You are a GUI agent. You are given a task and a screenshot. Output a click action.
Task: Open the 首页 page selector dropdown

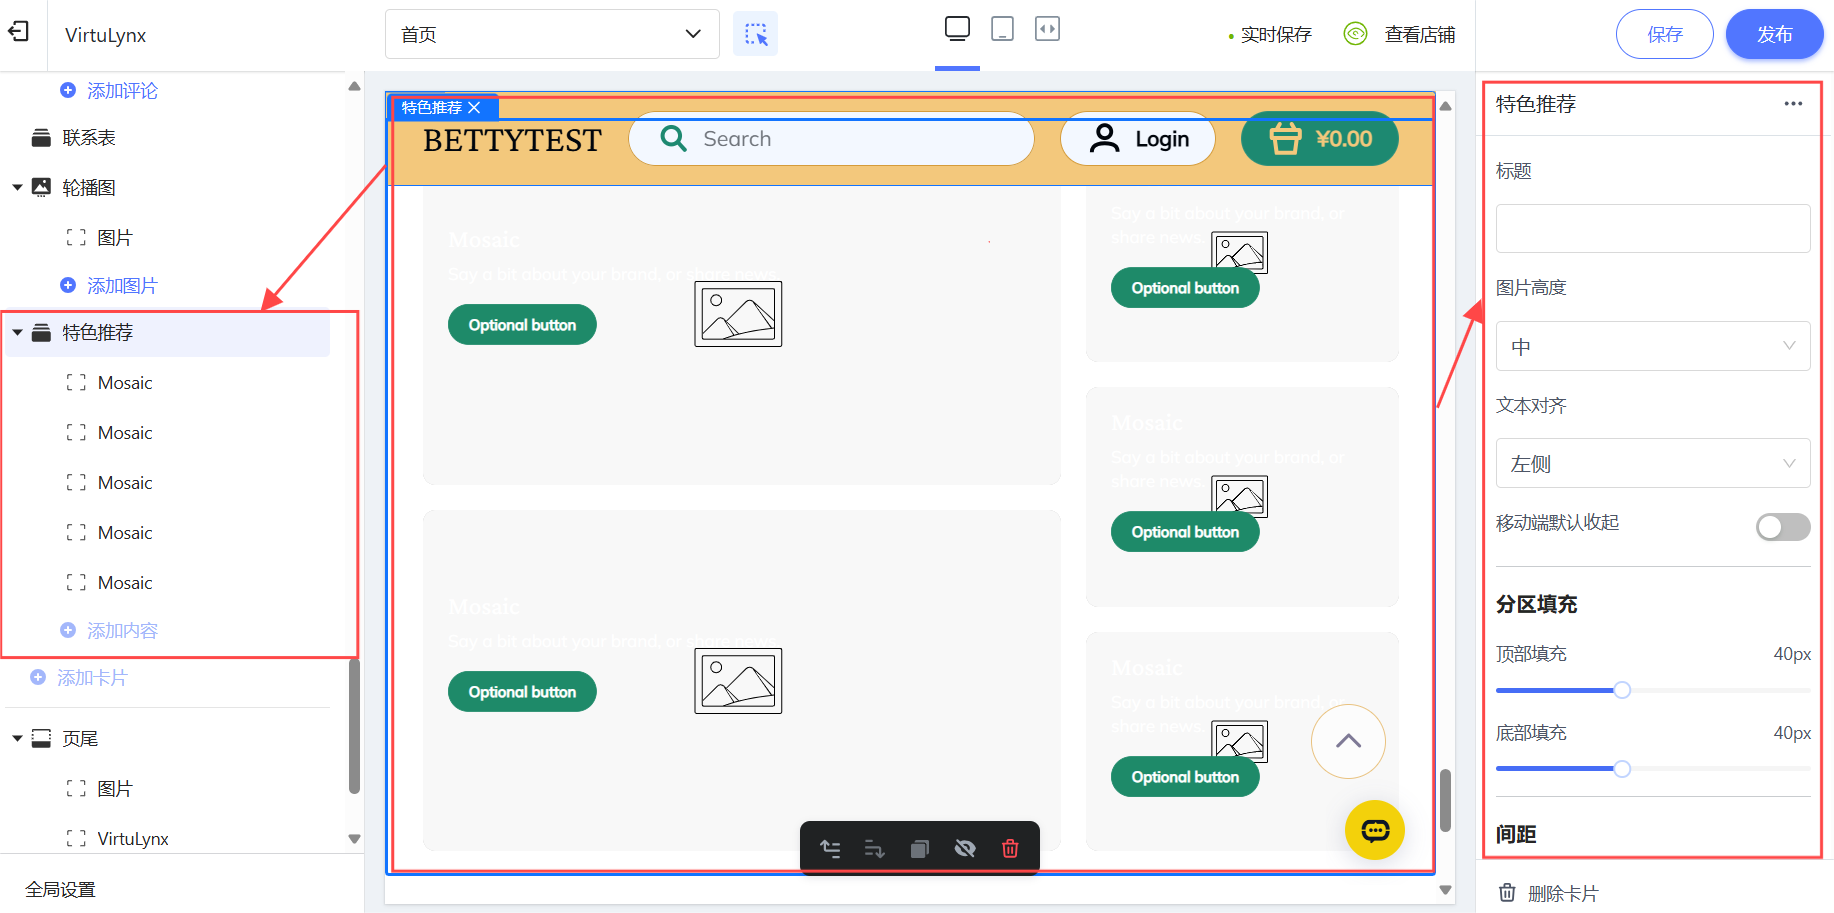pos(552,34)
